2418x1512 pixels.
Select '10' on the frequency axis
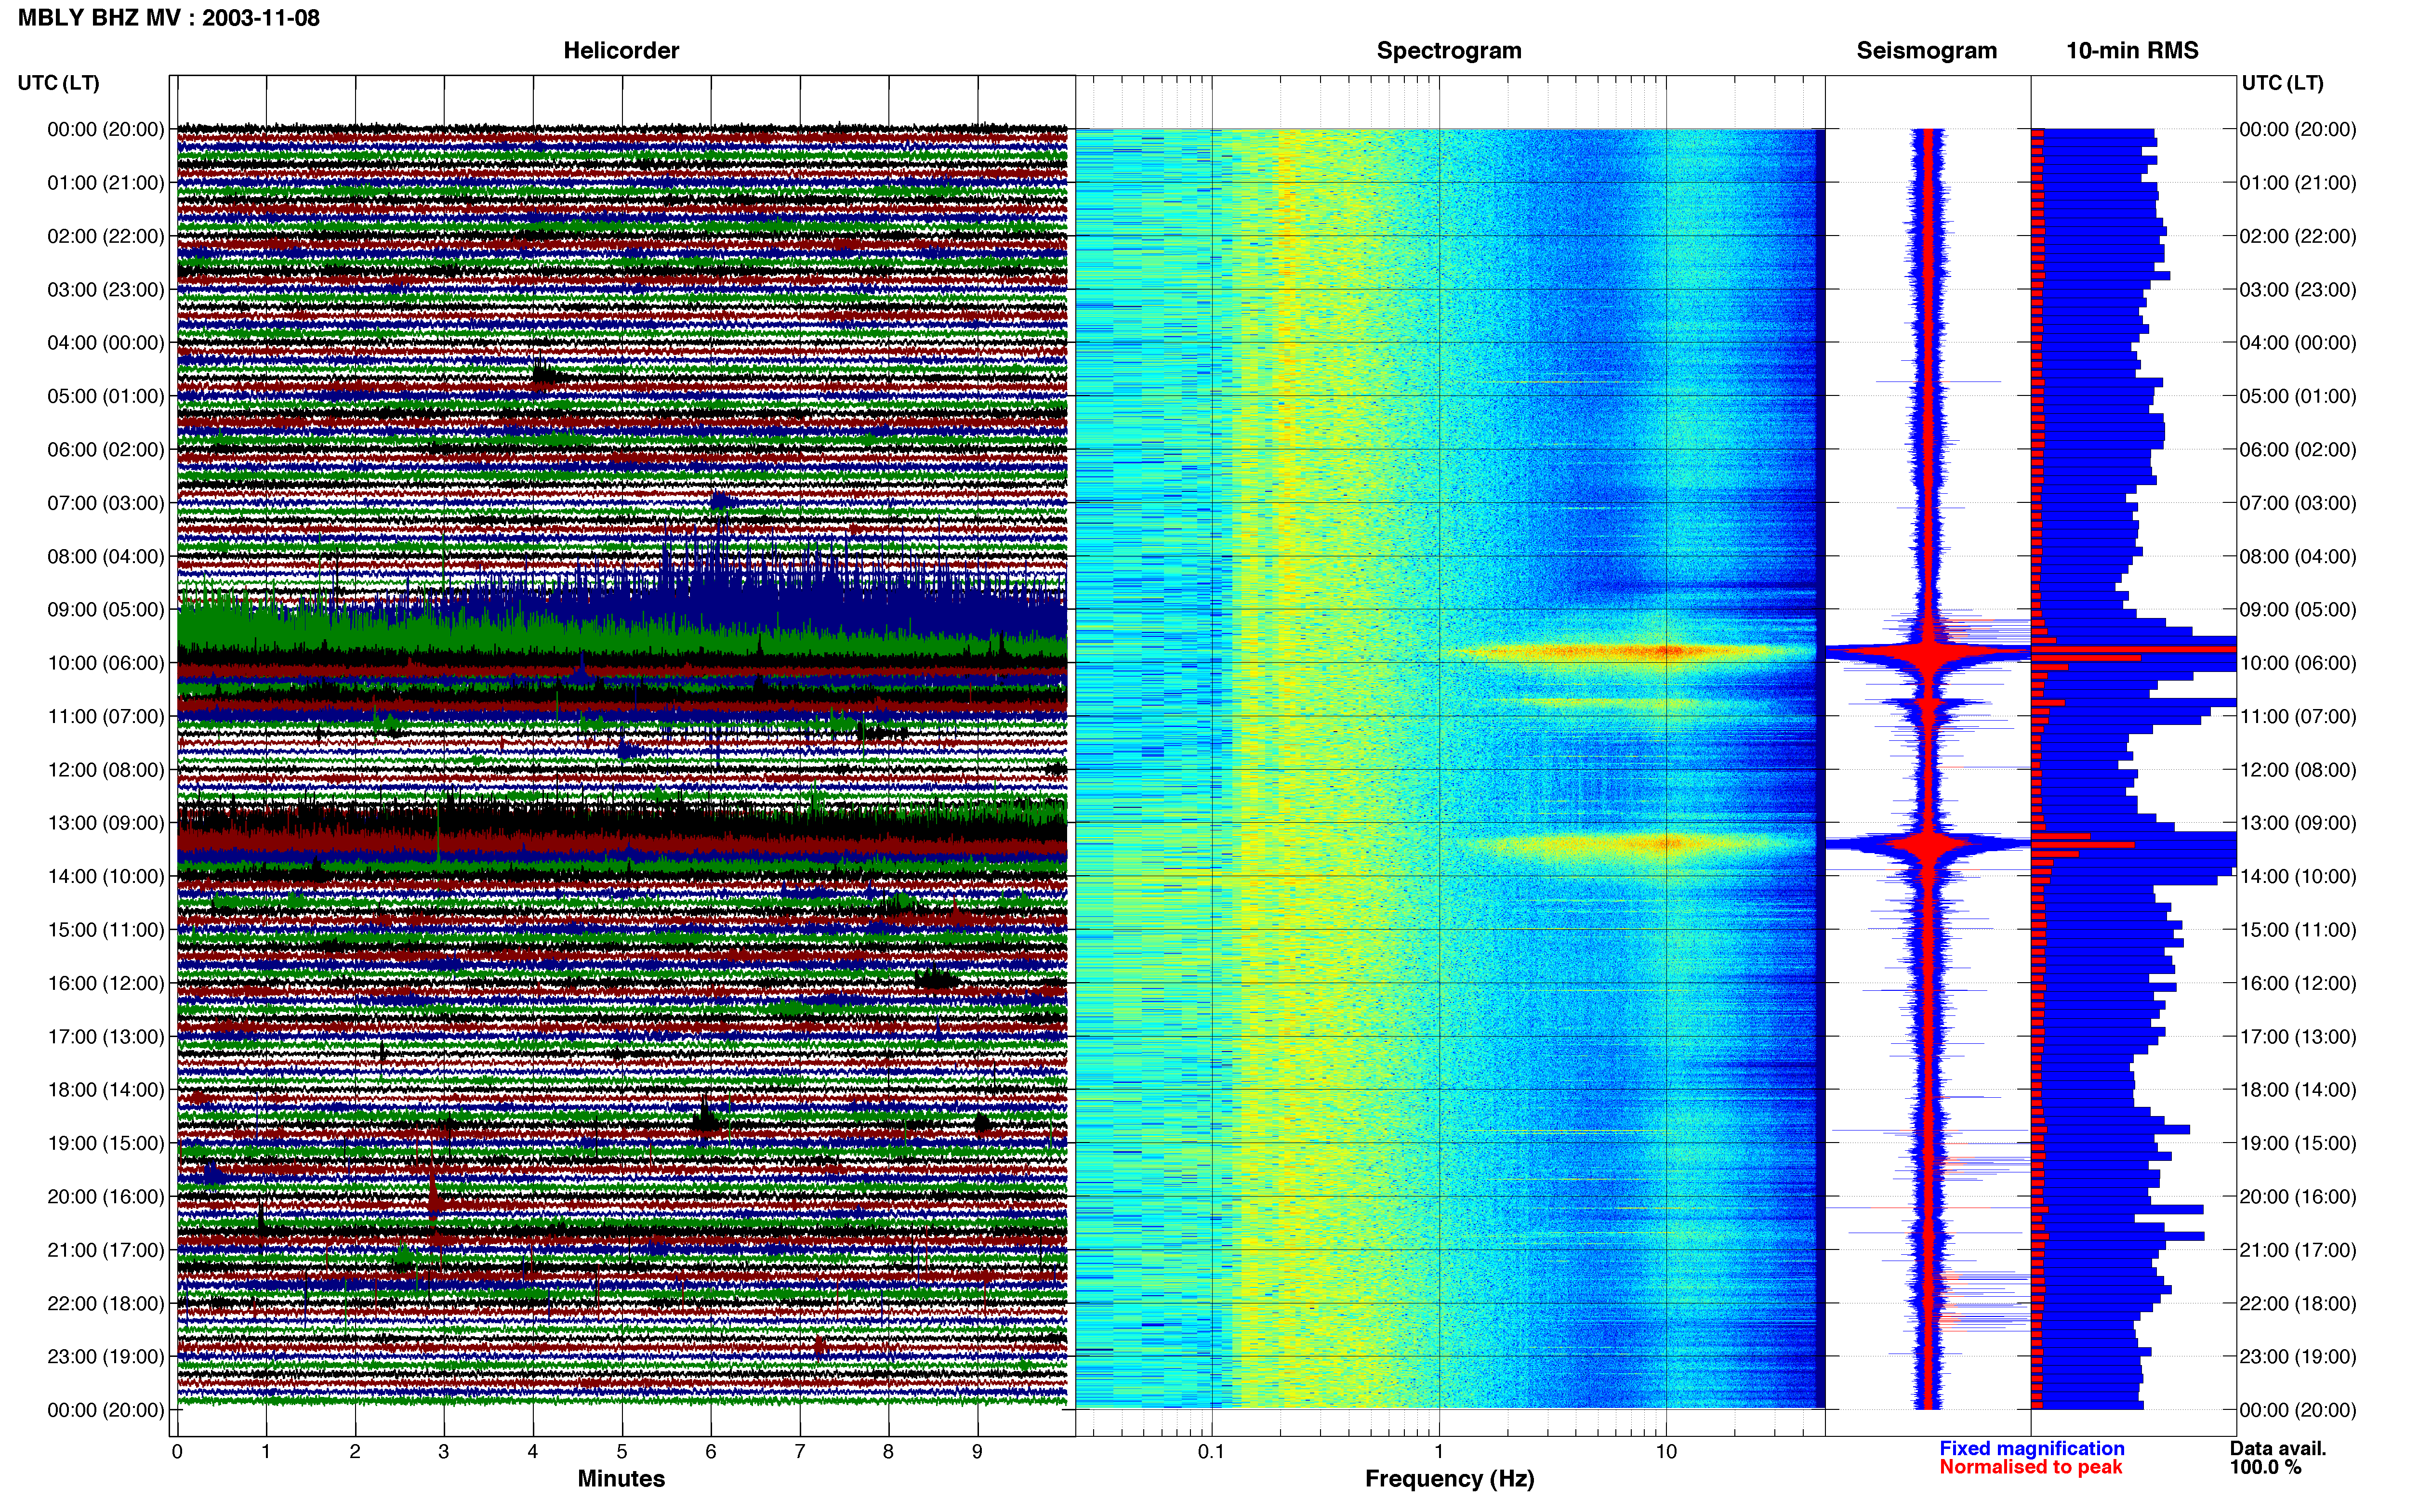[1666, 1452]
